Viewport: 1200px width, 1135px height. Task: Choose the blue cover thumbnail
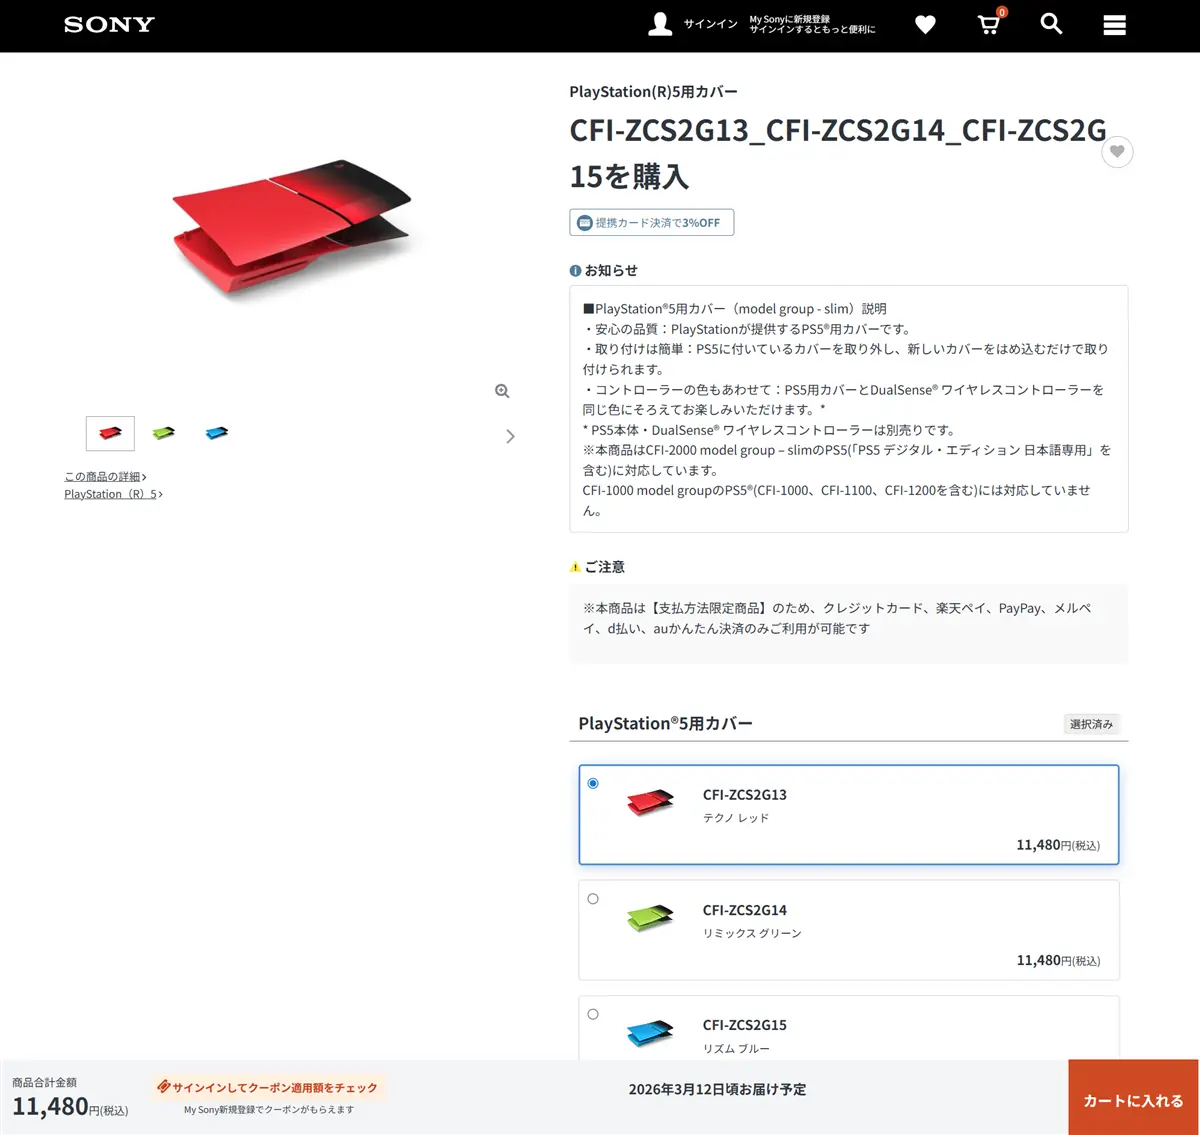click(216, 433)
